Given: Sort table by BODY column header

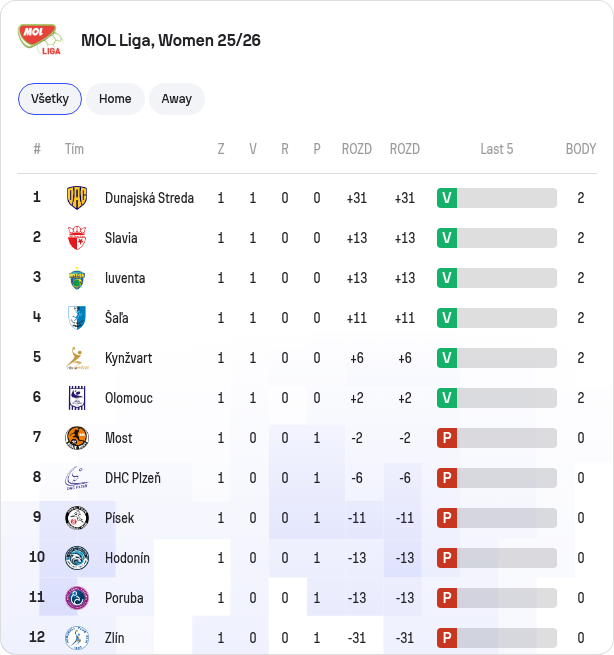Looking at the screenshot, I should 581,149.
